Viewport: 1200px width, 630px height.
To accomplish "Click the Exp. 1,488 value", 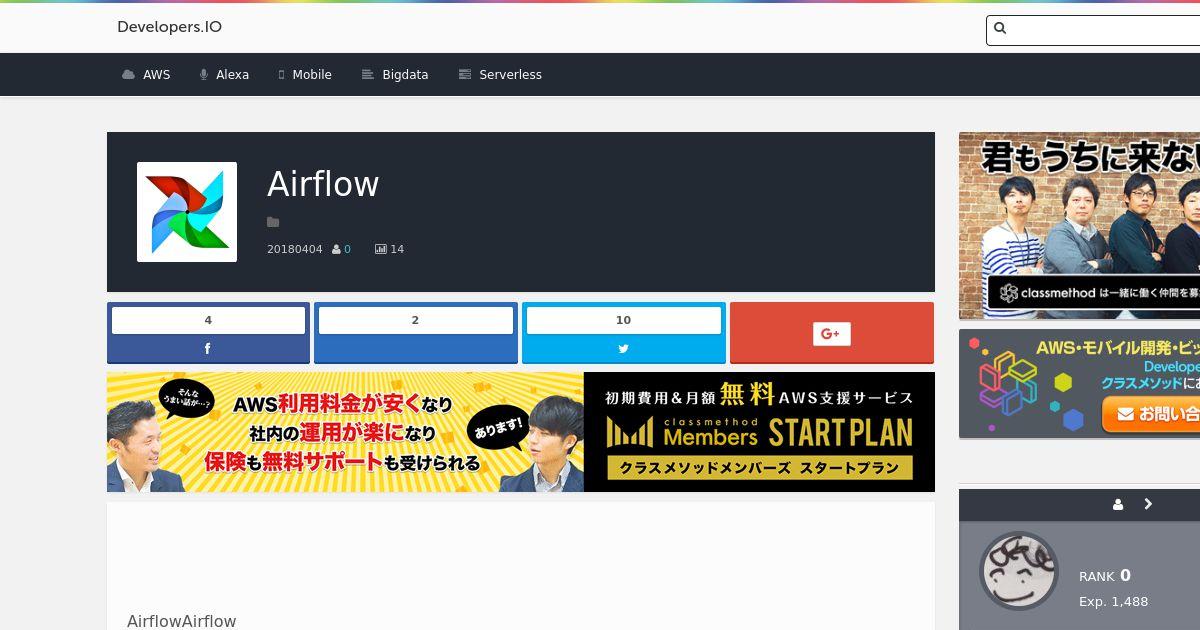I will click(x=1113, y=602).
